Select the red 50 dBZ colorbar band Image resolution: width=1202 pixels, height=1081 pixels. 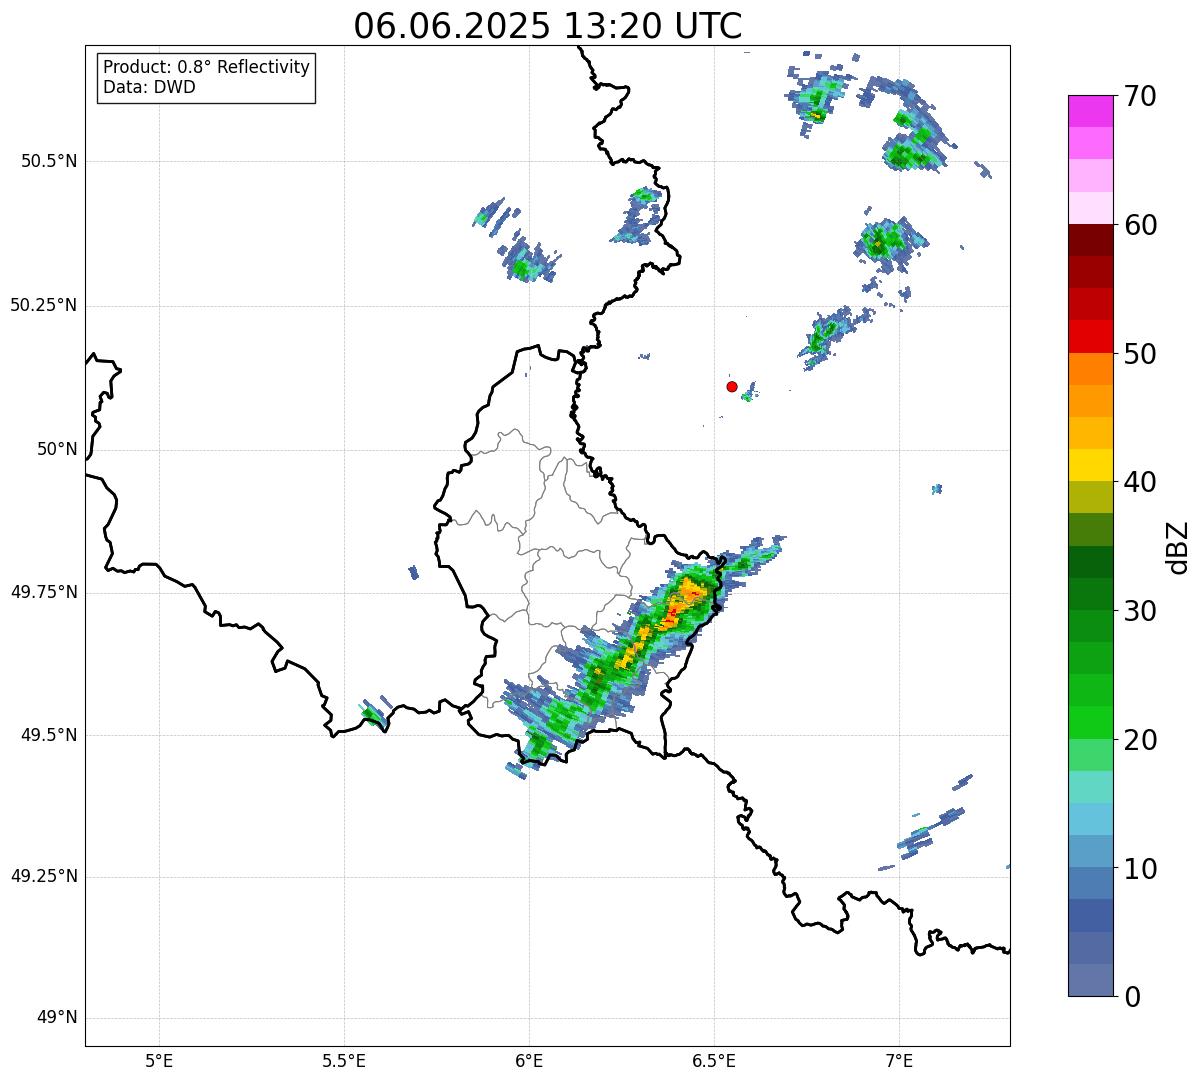[x=1090, y=336]
